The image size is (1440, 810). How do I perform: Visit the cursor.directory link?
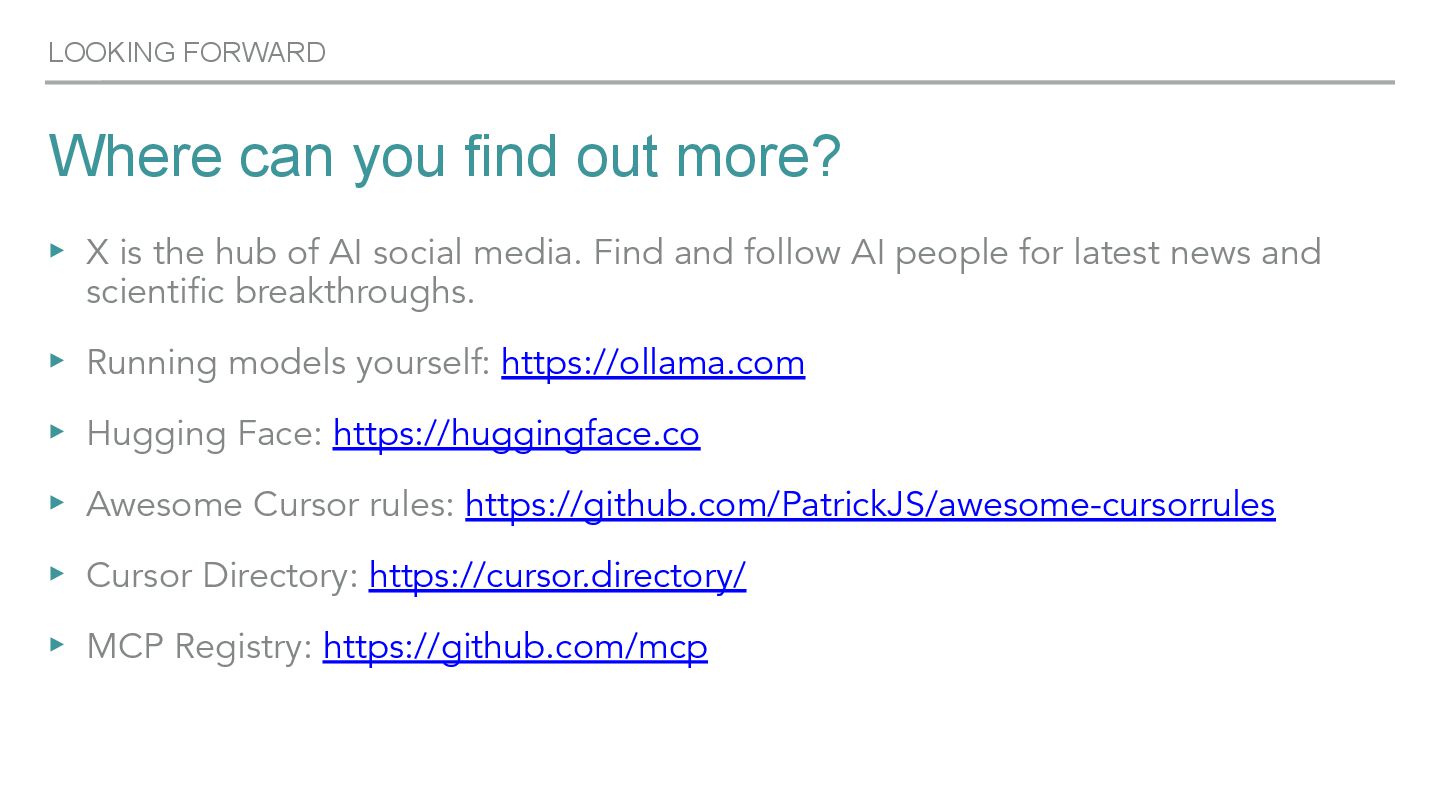pyautogui.click(x=557, y=575)
